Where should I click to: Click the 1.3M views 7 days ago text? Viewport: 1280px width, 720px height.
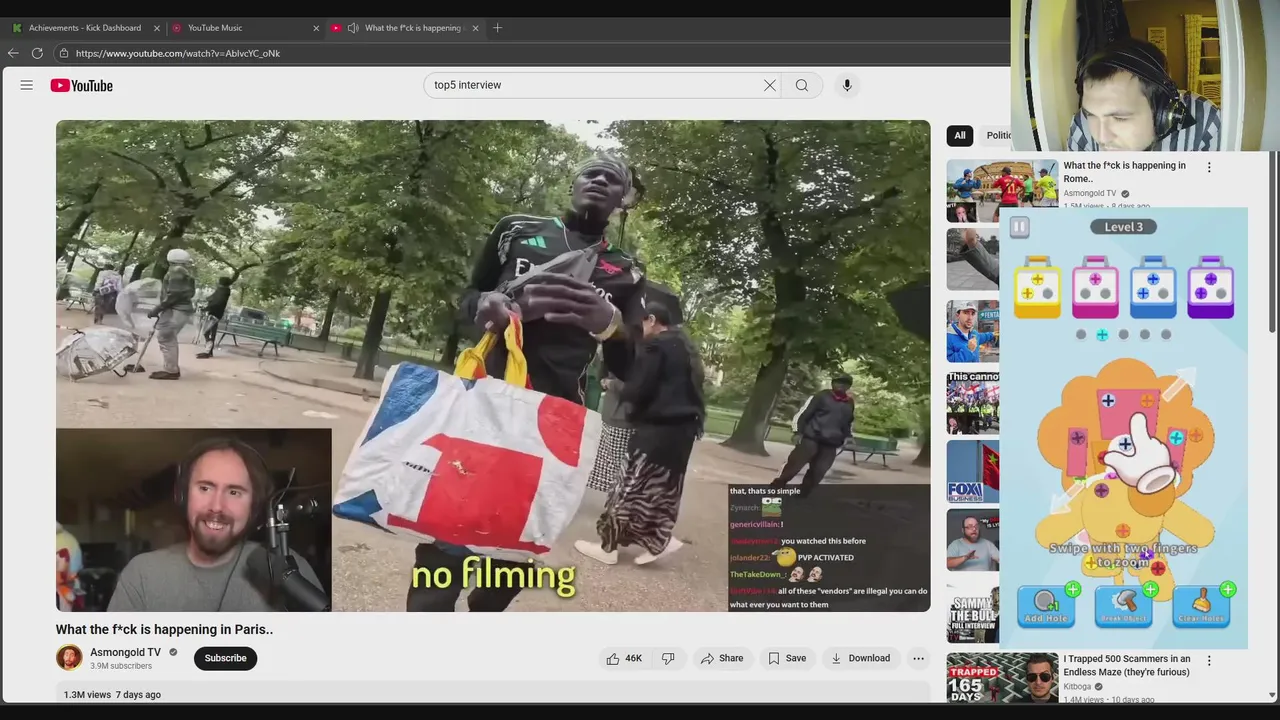tap(112, 695)
